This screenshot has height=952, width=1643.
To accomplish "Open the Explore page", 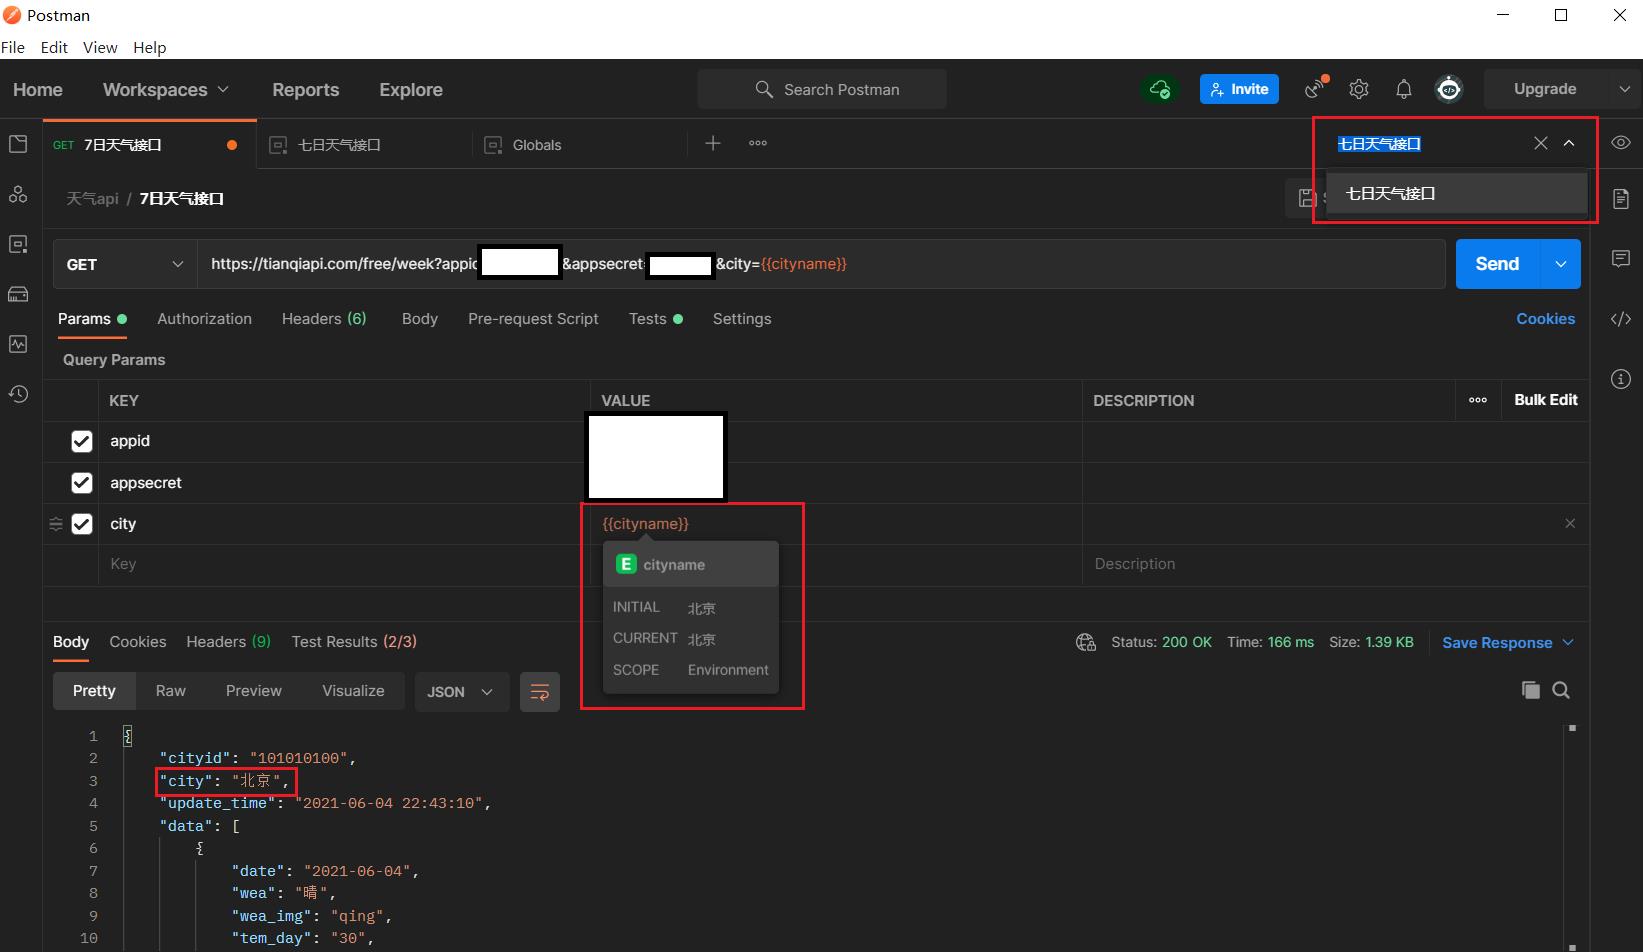I will (411, 89).
